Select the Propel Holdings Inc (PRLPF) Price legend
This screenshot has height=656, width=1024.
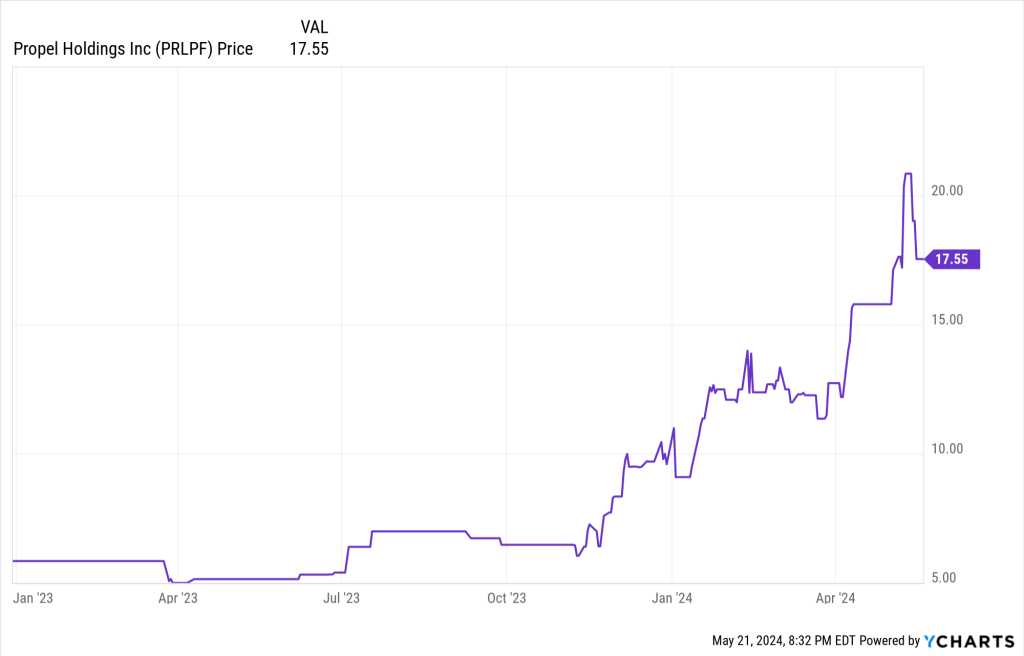[133, 48]
